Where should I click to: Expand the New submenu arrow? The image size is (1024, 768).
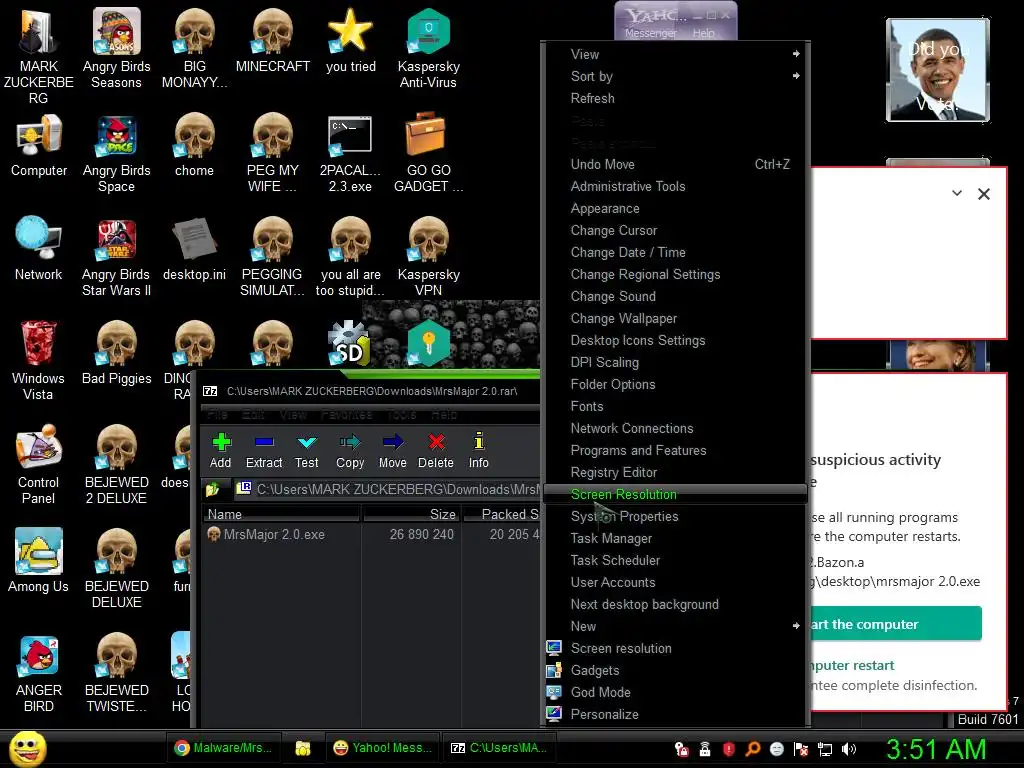pyautogui.click(x=795, y=626)
